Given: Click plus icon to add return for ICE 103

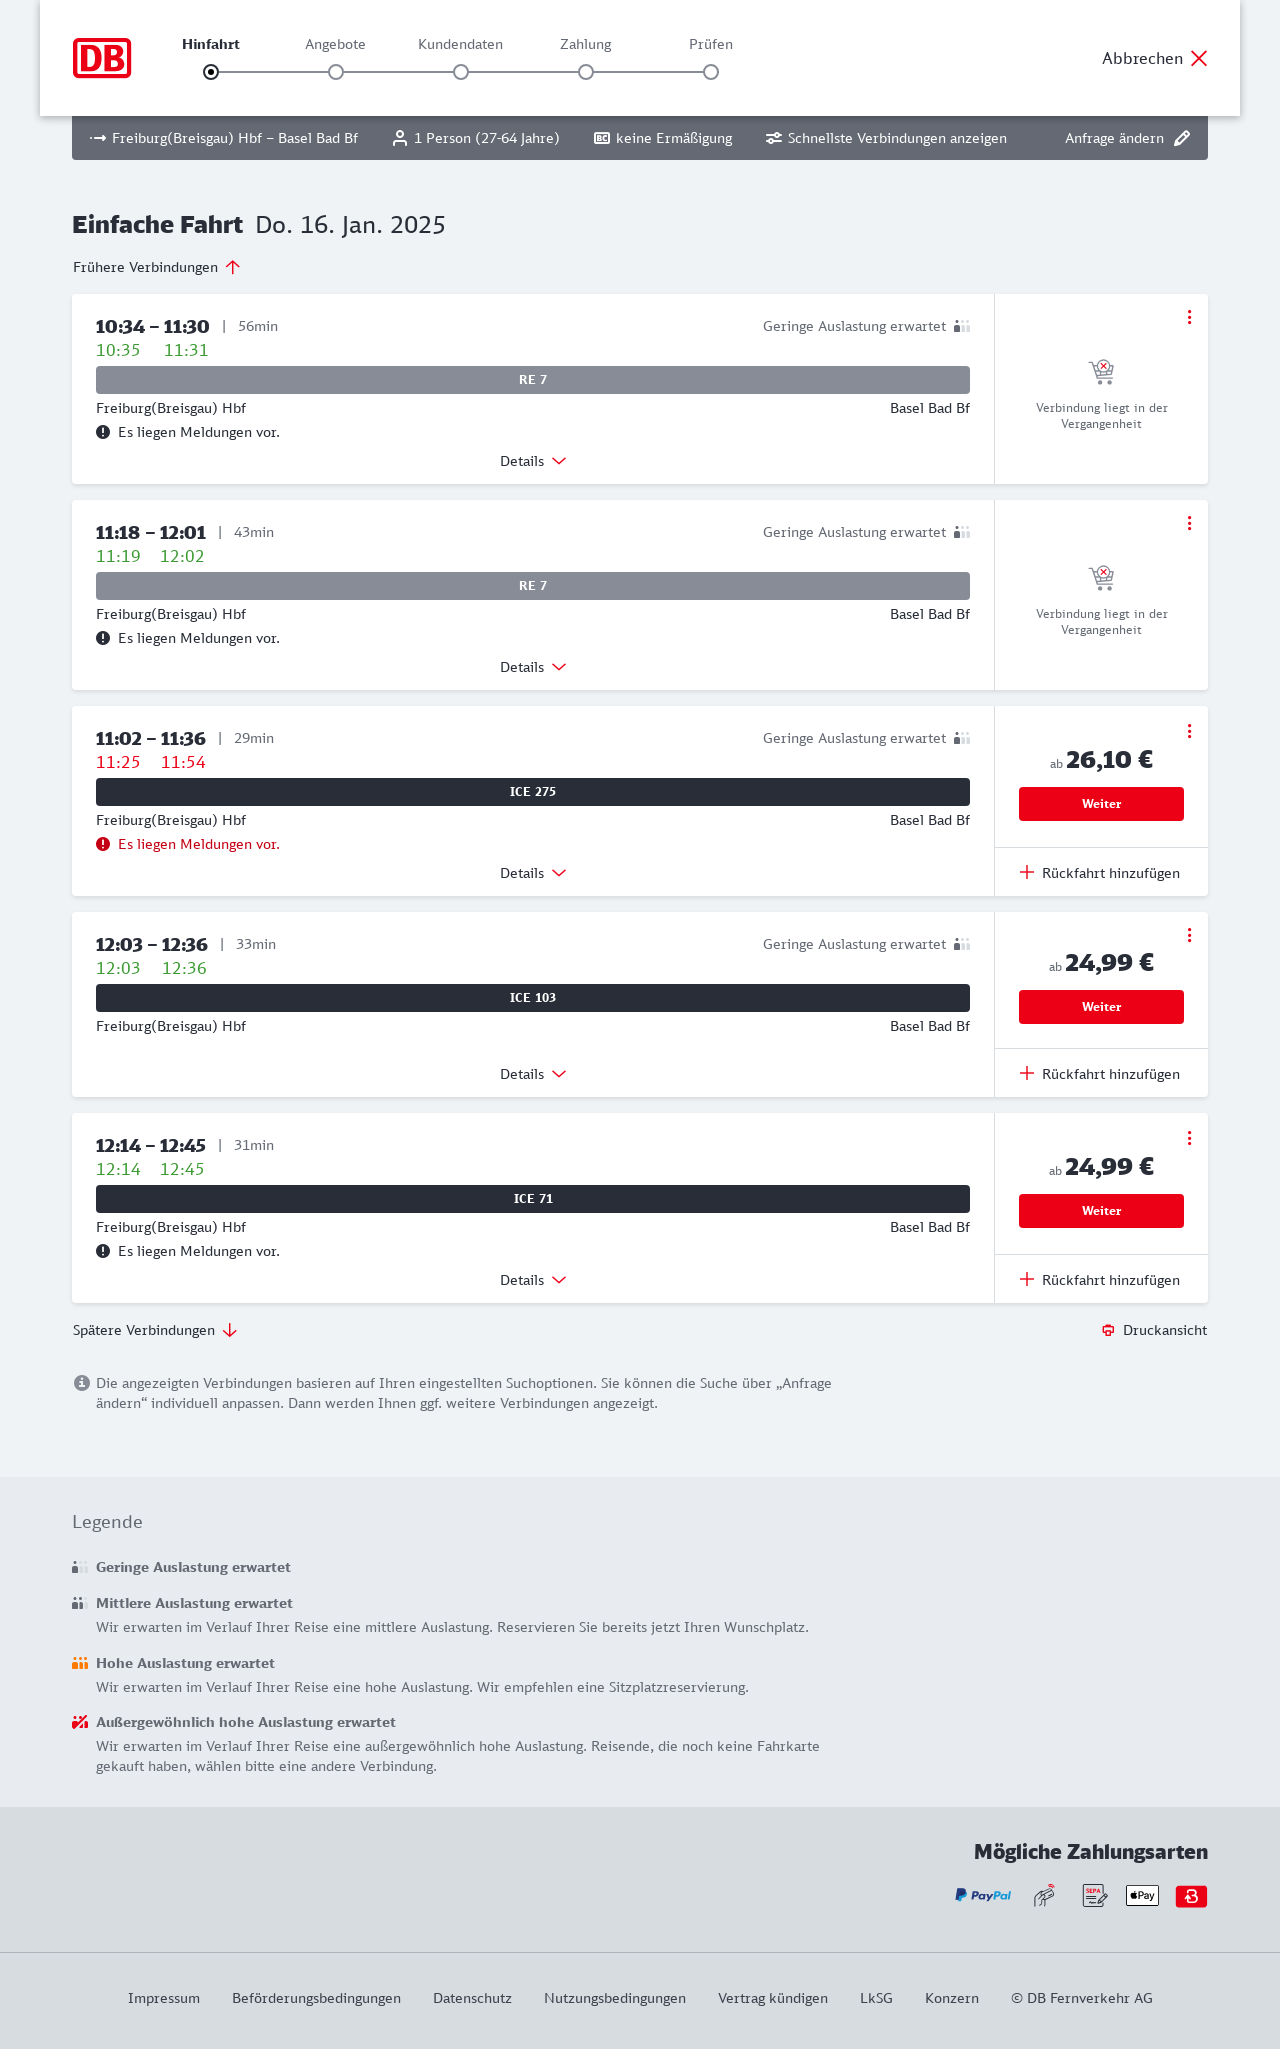Looking at the screenshot, I should click(x=1027, y=1073).
